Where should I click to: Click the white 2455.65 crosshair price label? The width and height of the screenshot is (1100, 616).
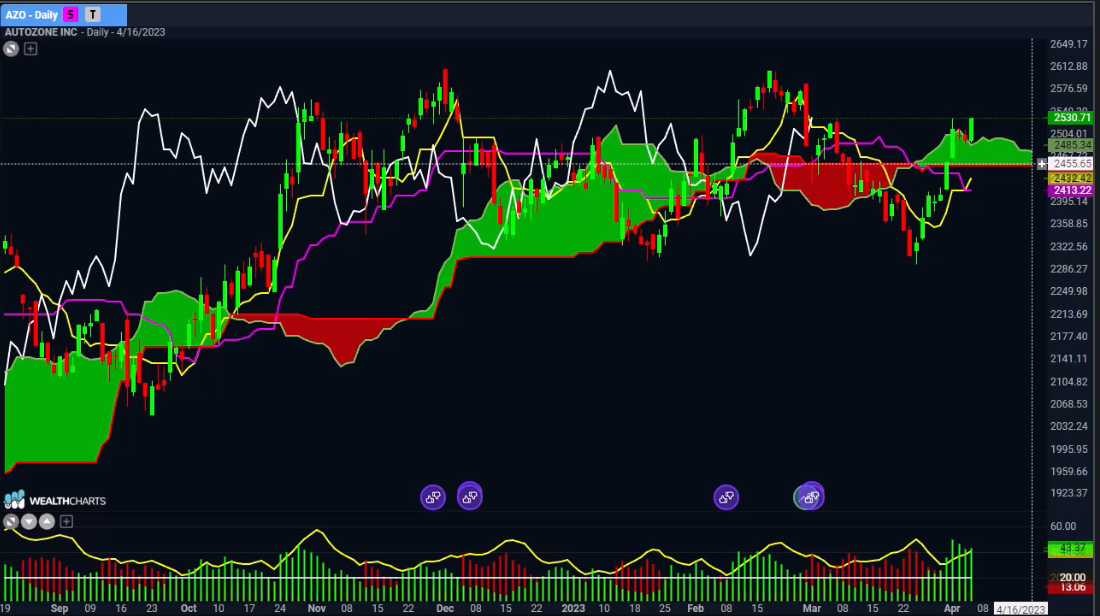(1071, 164)
